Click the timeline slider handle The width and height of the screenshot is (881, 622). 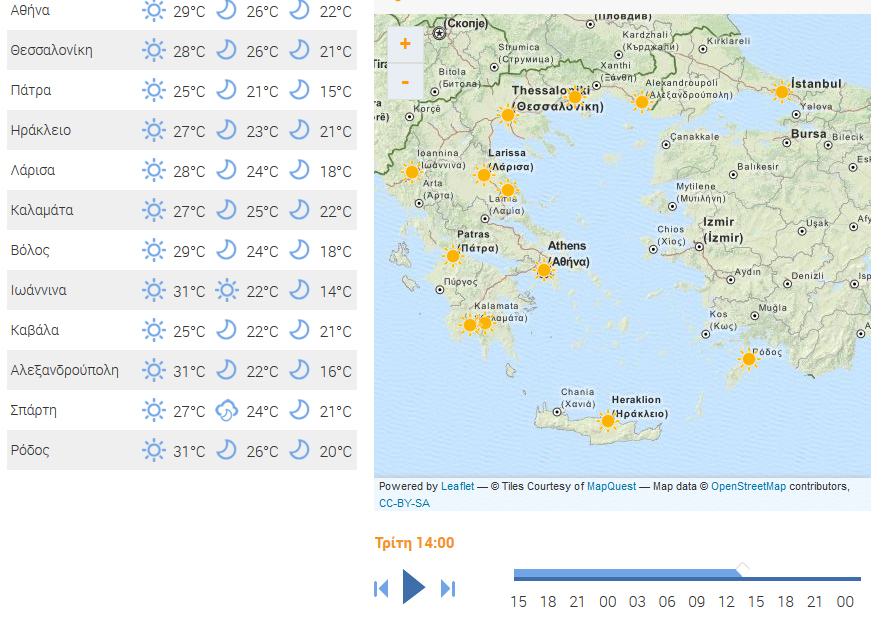pyautogui.click(x=742, y=569)
